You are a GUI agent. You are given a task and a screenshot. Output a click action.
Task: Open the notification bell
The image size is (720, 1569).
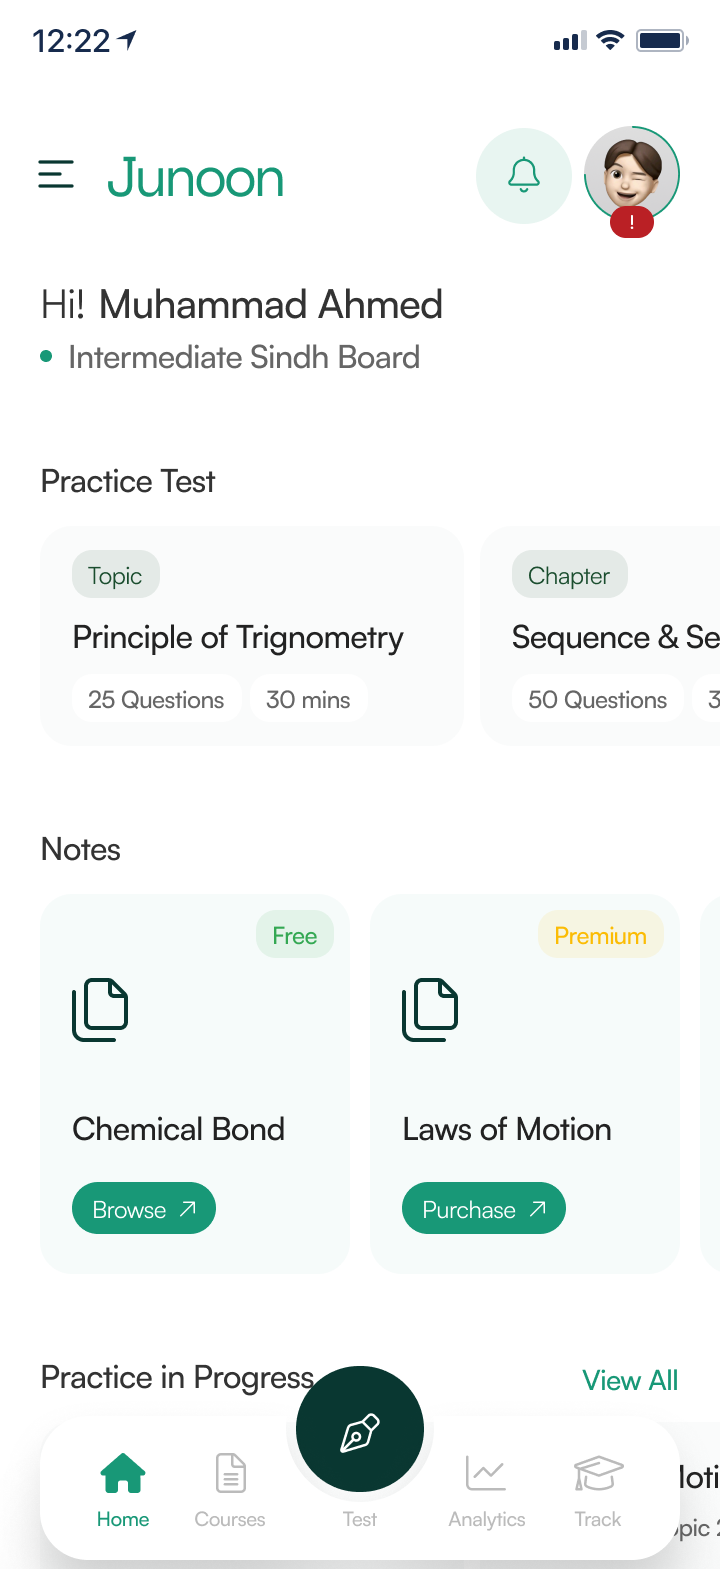pyautogui.click(x=523, y=175)
